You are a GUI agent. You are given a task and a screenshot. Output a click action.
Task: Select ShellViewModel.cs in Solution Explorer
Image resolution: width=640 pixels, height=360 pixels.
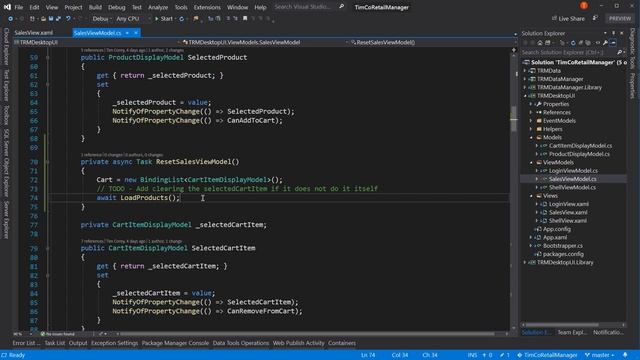click(x=572, y=187)
